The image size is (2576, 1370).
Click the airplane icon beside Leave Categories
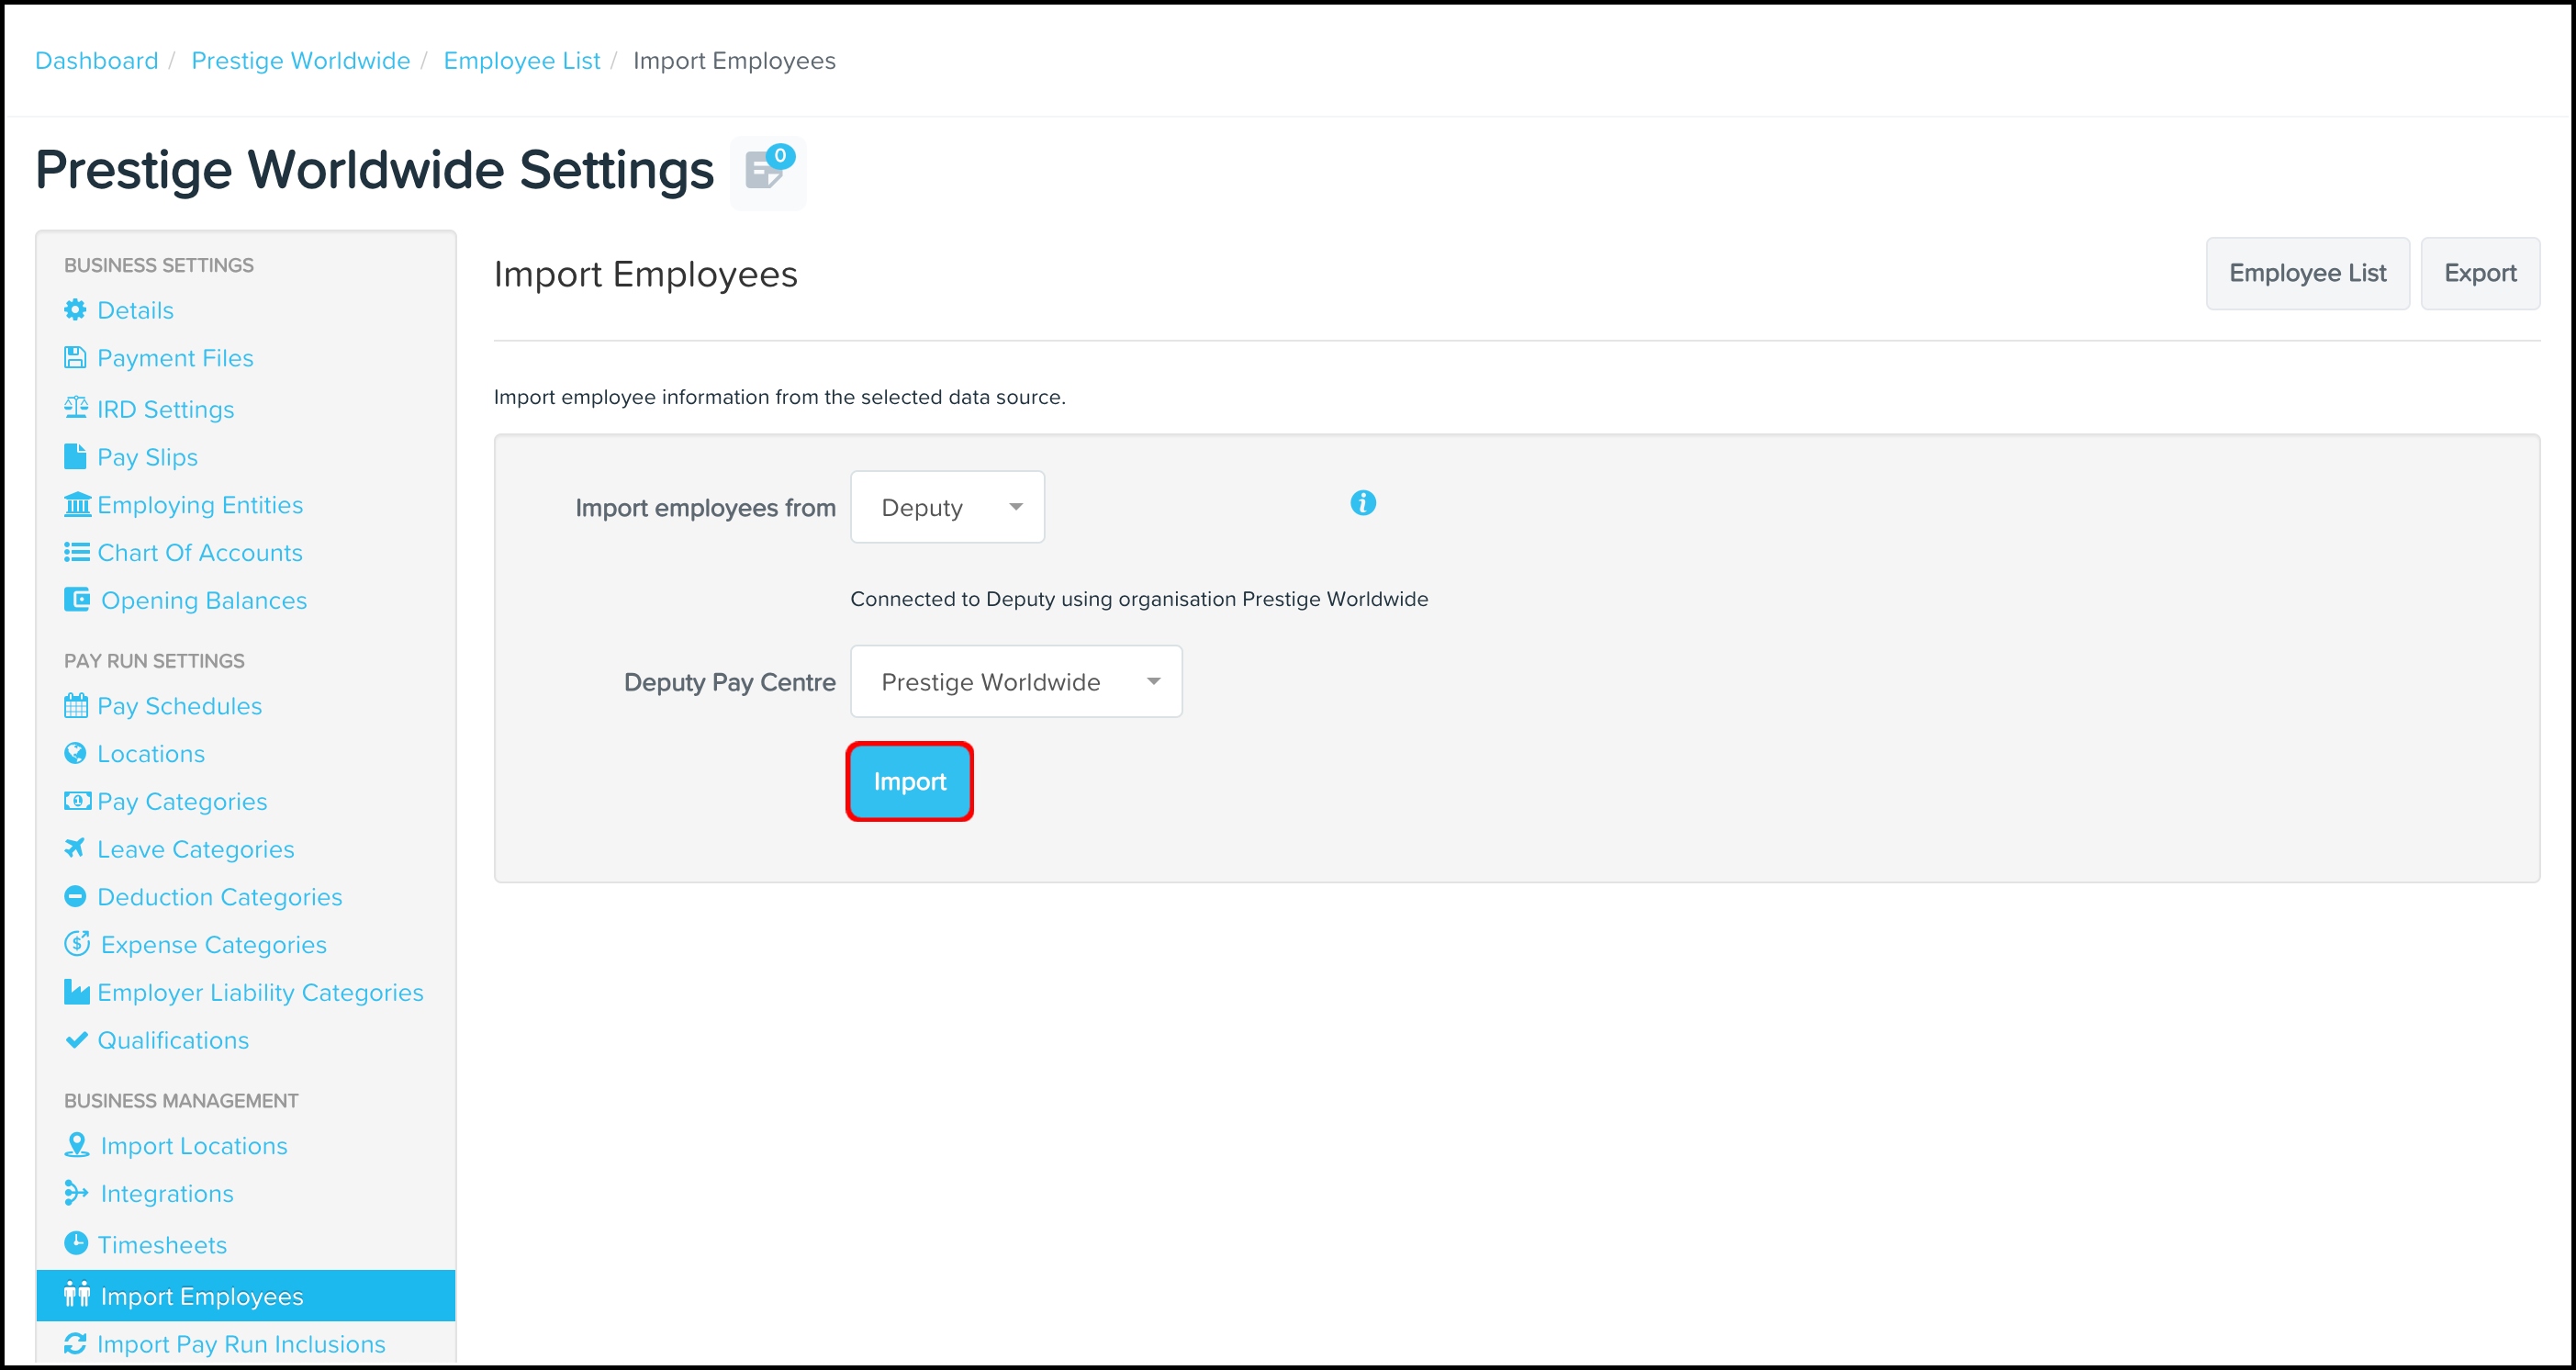point(75,848)
